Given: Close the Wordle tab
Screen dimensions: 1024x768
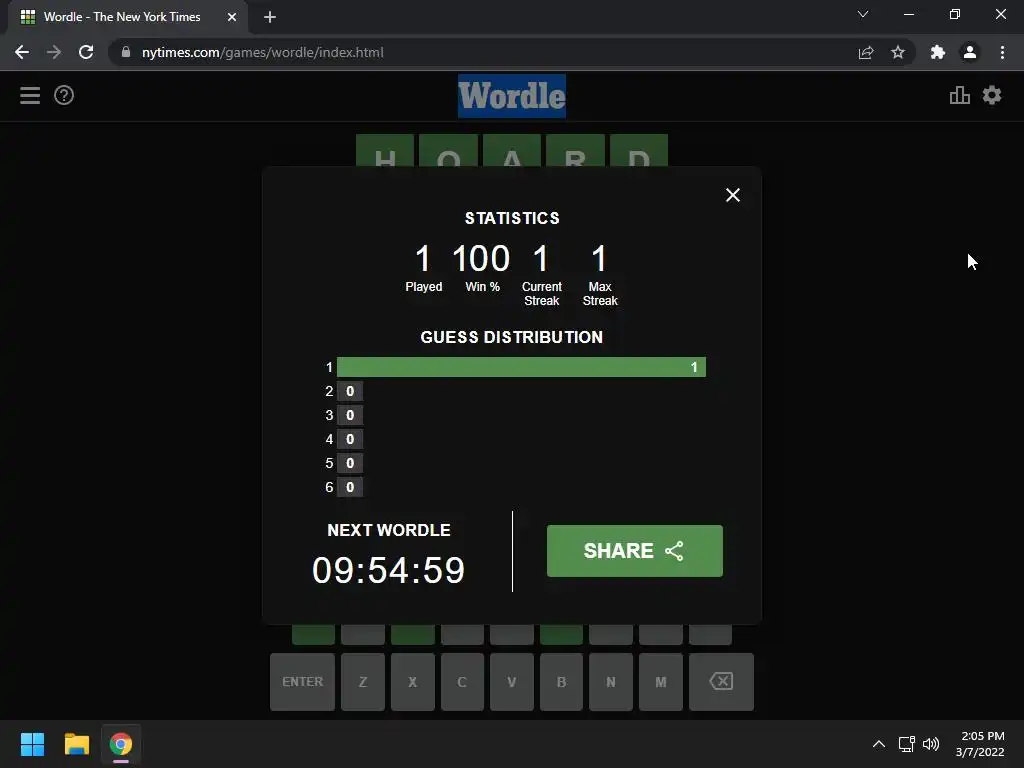Looking at the screenshot, I should point(232,17).
